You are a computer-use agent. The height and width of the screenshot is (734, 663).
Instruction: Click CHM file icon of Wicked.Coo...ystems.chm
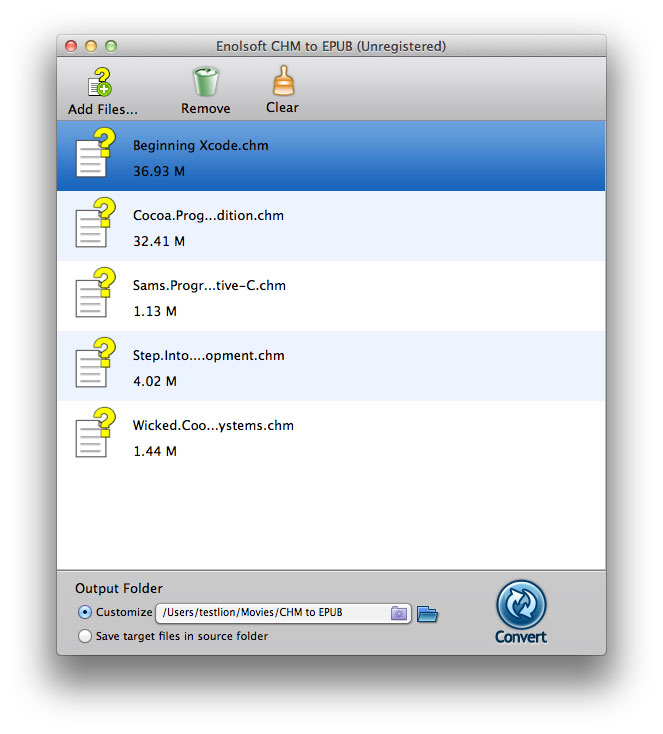coord(96,433)
